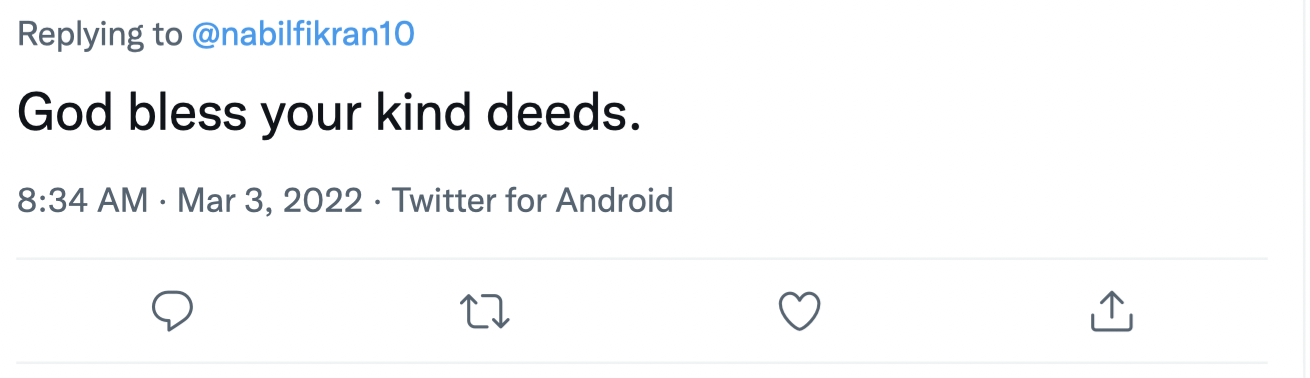Share this reply via the arrow-up icon
Image resolution: width=1310 pixels, height=378 pixels.
point(1111,312)
